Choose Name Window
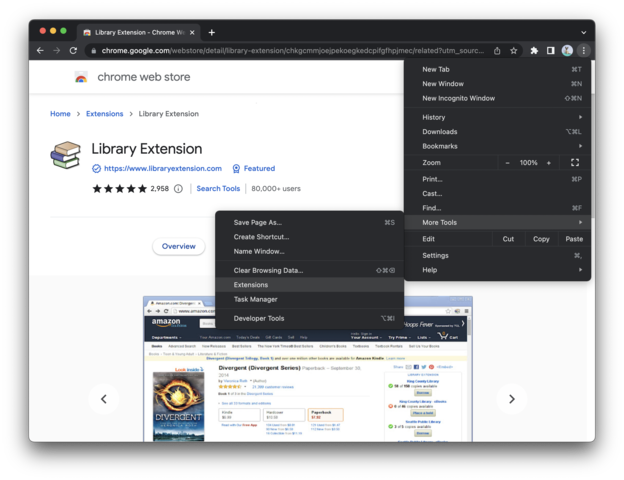The image size is (624, 480). click(310, 252)
